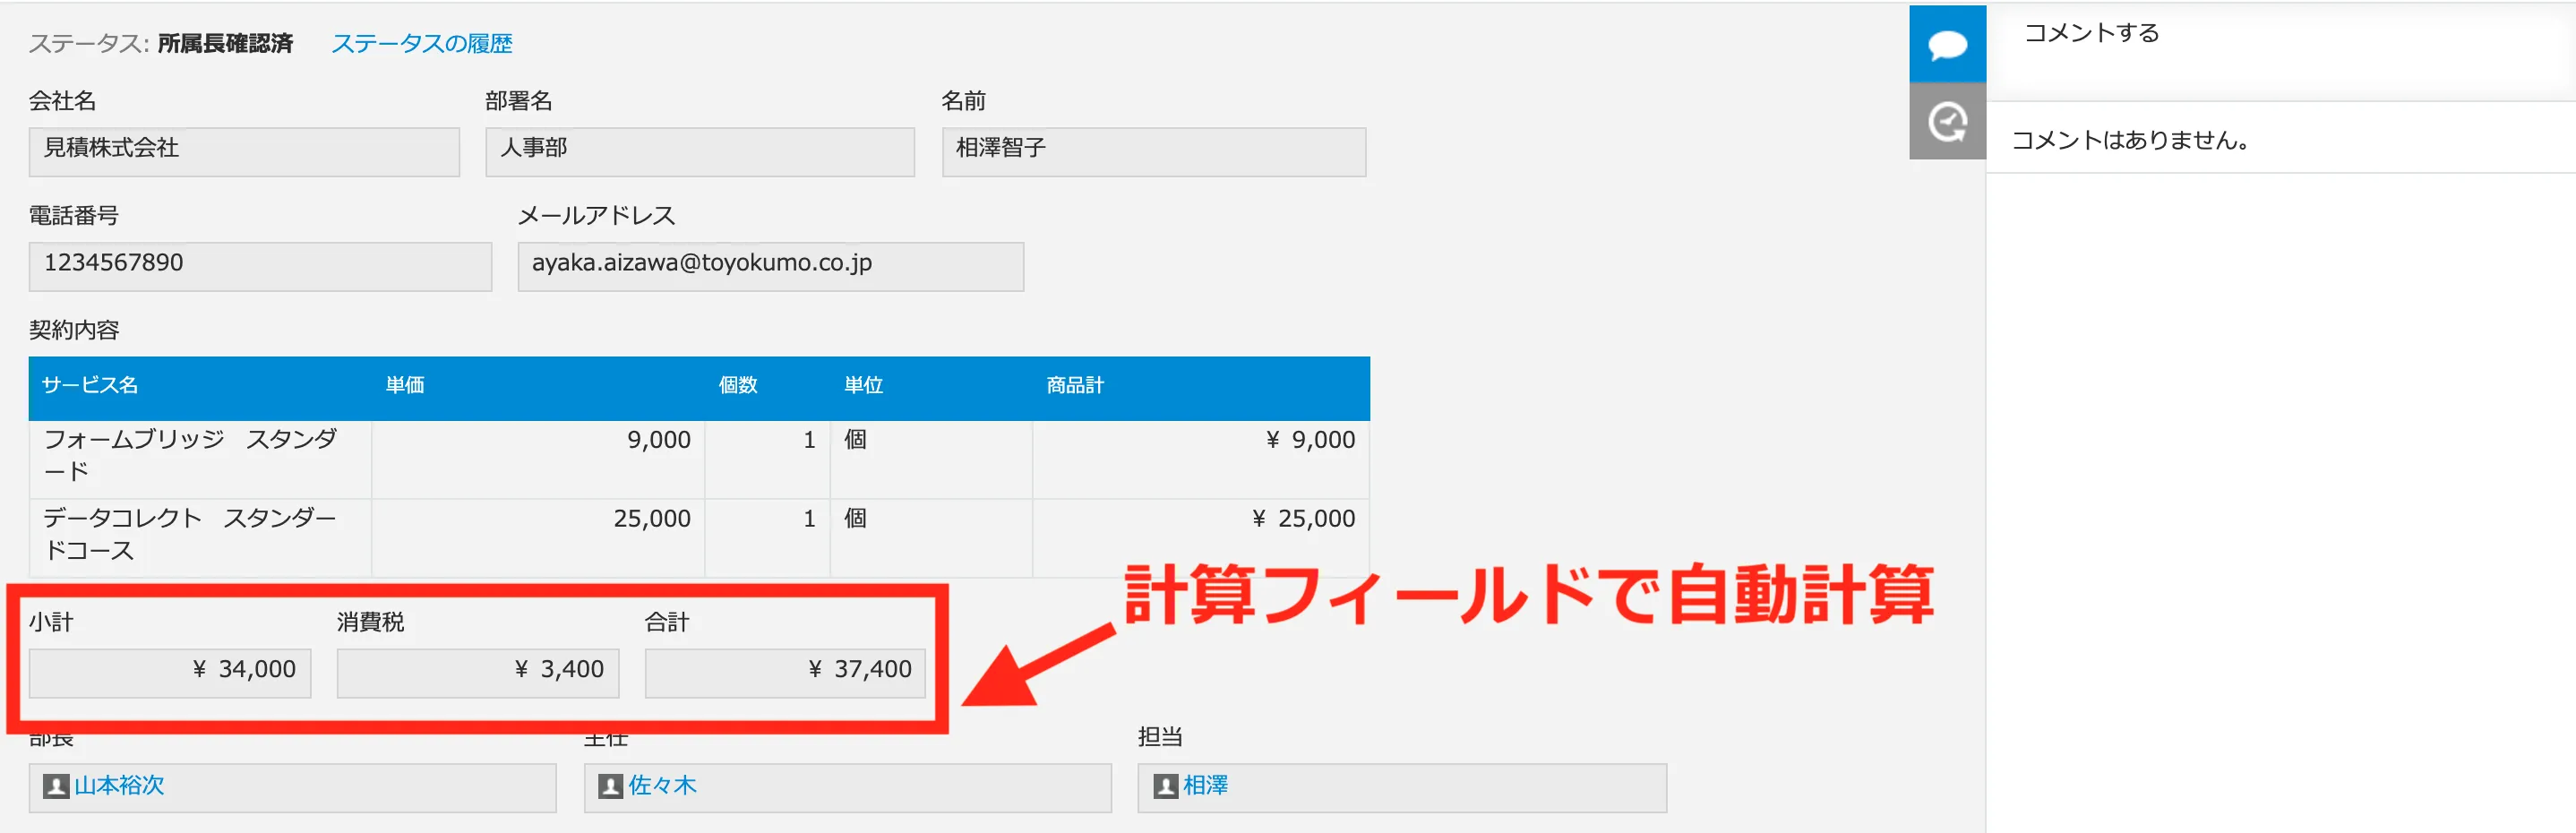Open 山本裕次 user profile link
2576x833 pixels.
coord(119,786)
